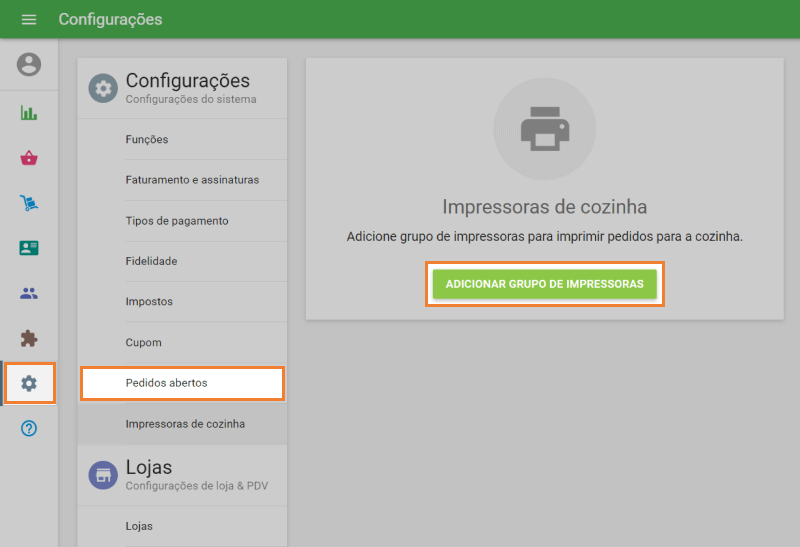Screen dimensions: 800x547
Task: Open items shopping basket icon
Action: [29, 158]
